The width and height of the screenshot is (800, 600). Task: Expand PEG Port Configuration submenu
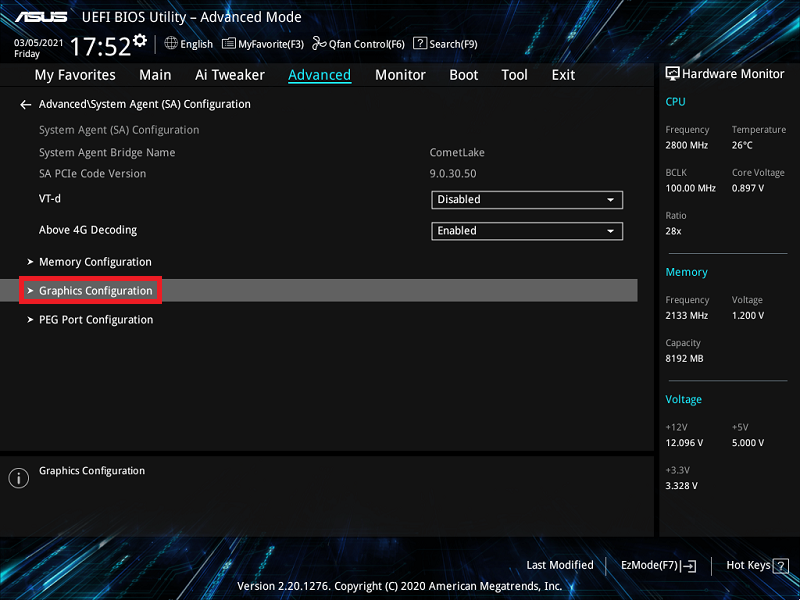point(95,320)
